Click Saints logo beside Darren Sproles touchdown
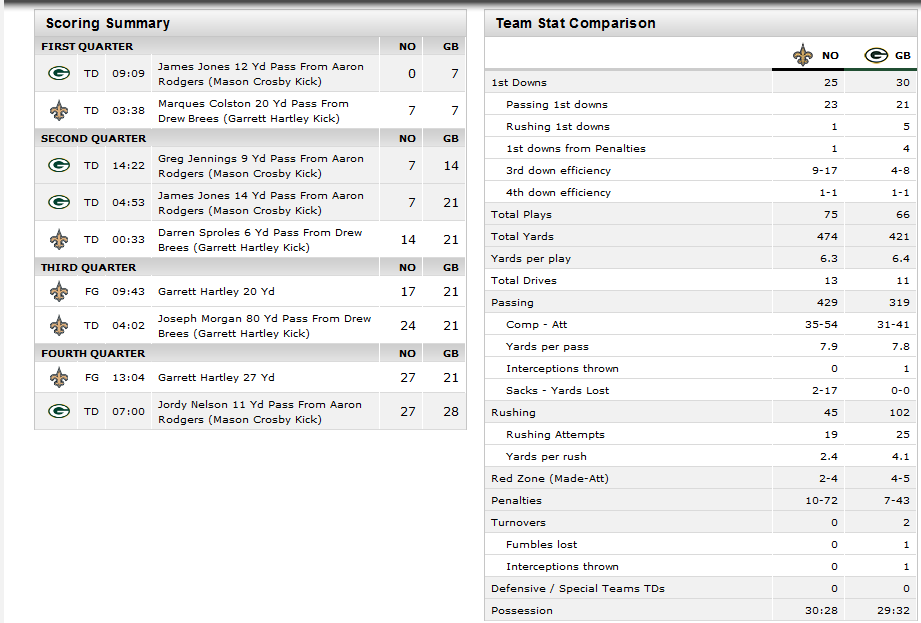921x623 pixels. point(59,240)
